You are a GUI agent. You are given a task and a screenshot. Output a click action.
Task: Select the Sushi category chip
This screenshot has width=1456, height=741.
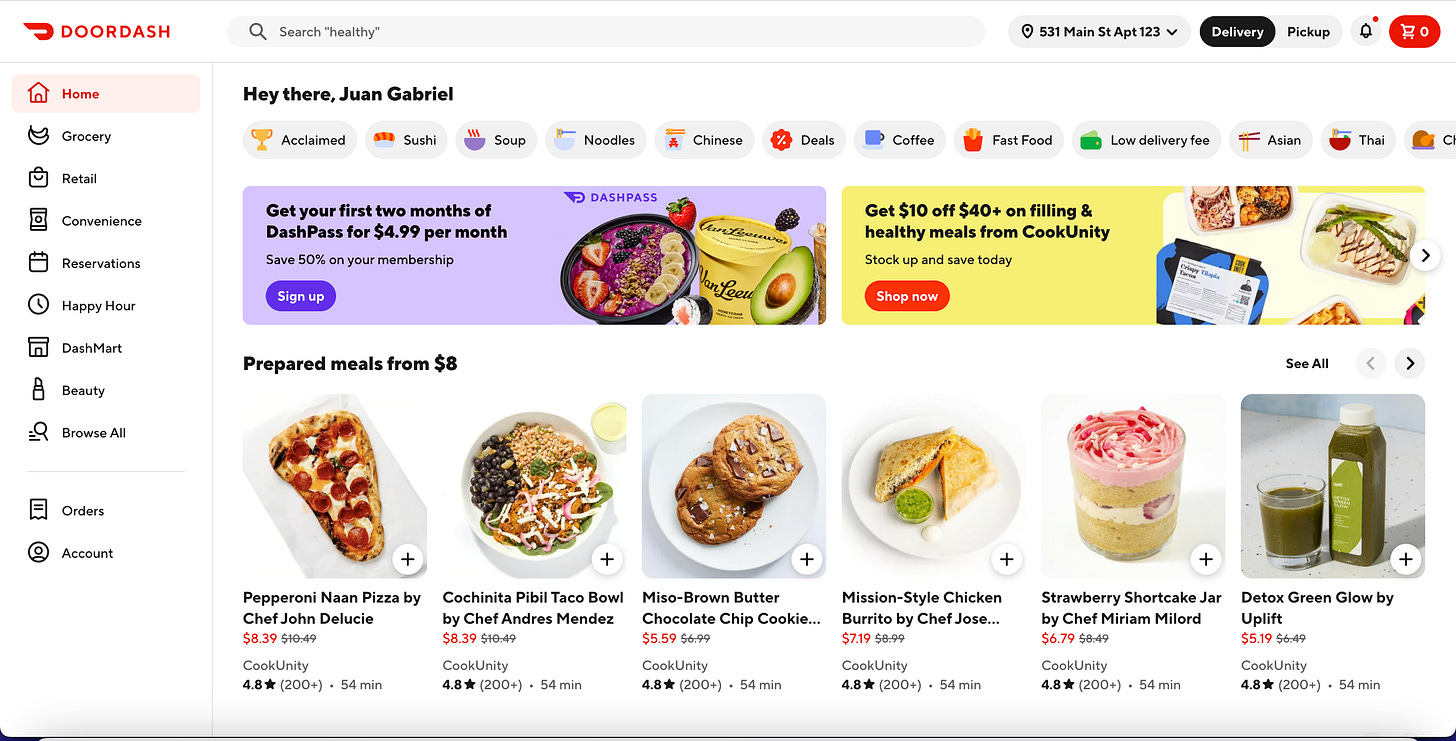pos(405,140)
